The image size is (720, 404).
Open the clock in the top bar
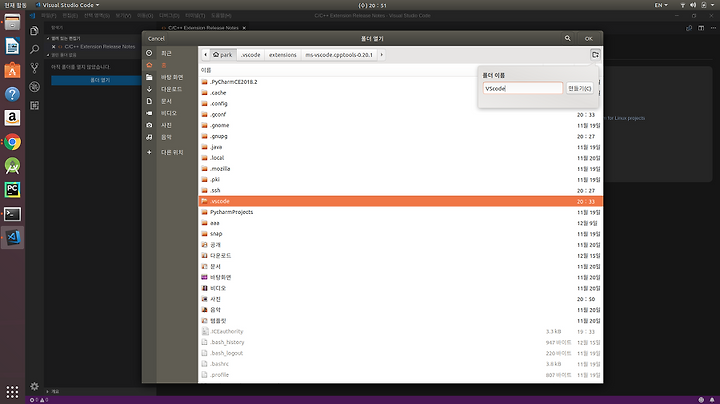point(372,5)
